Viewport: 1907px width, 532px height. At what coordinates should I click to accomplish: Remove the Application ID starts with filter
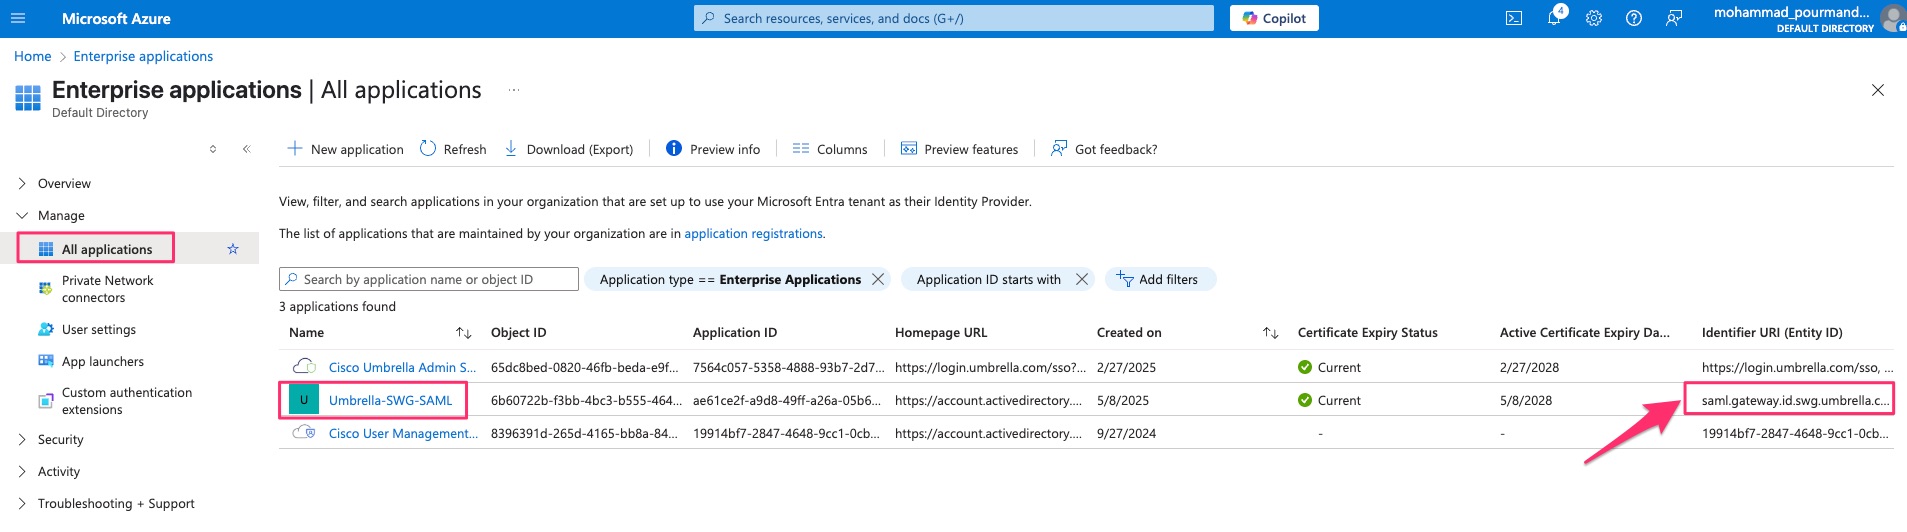click(x=1081, y=279)
